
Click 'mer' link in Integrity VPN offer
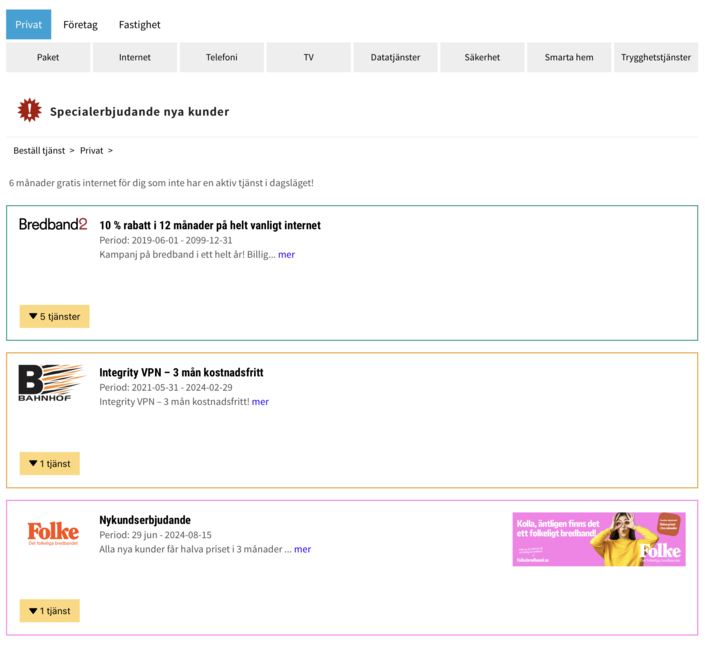260,402
